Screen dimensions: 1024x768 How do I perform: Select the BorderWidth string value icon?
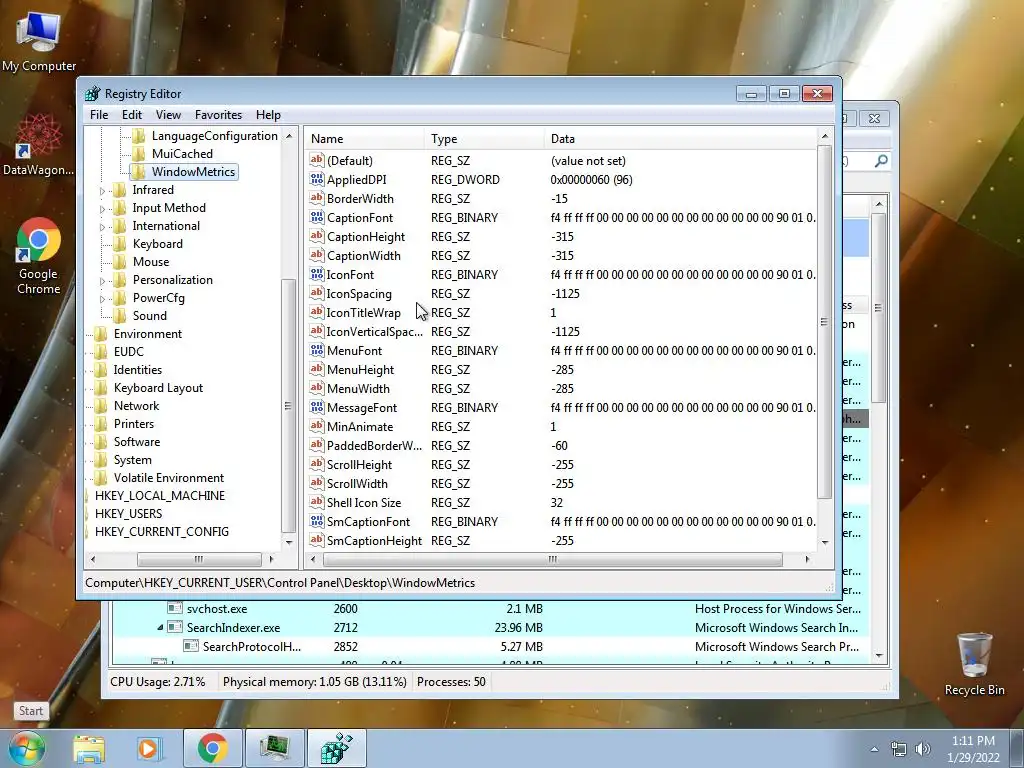pos(317,198)
